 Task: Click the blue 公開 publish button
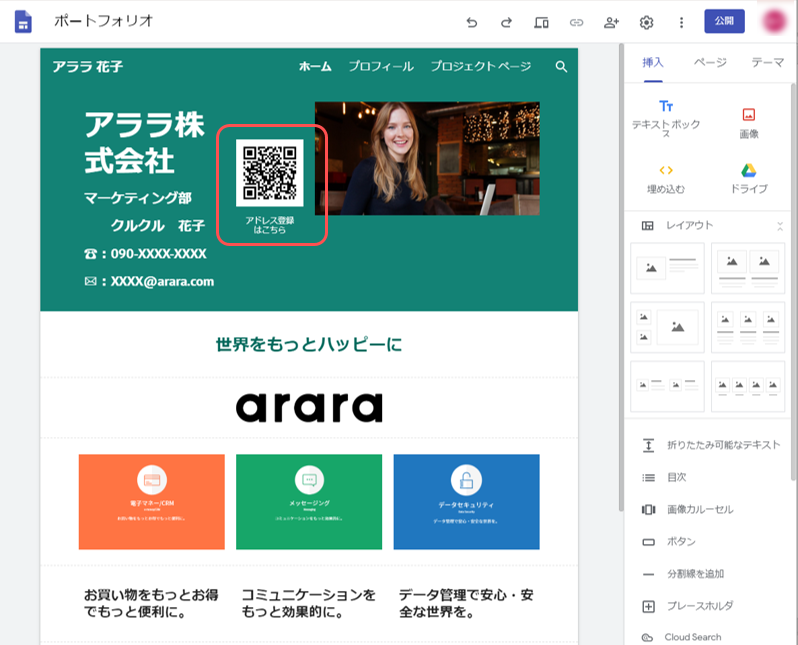[724, 21]
